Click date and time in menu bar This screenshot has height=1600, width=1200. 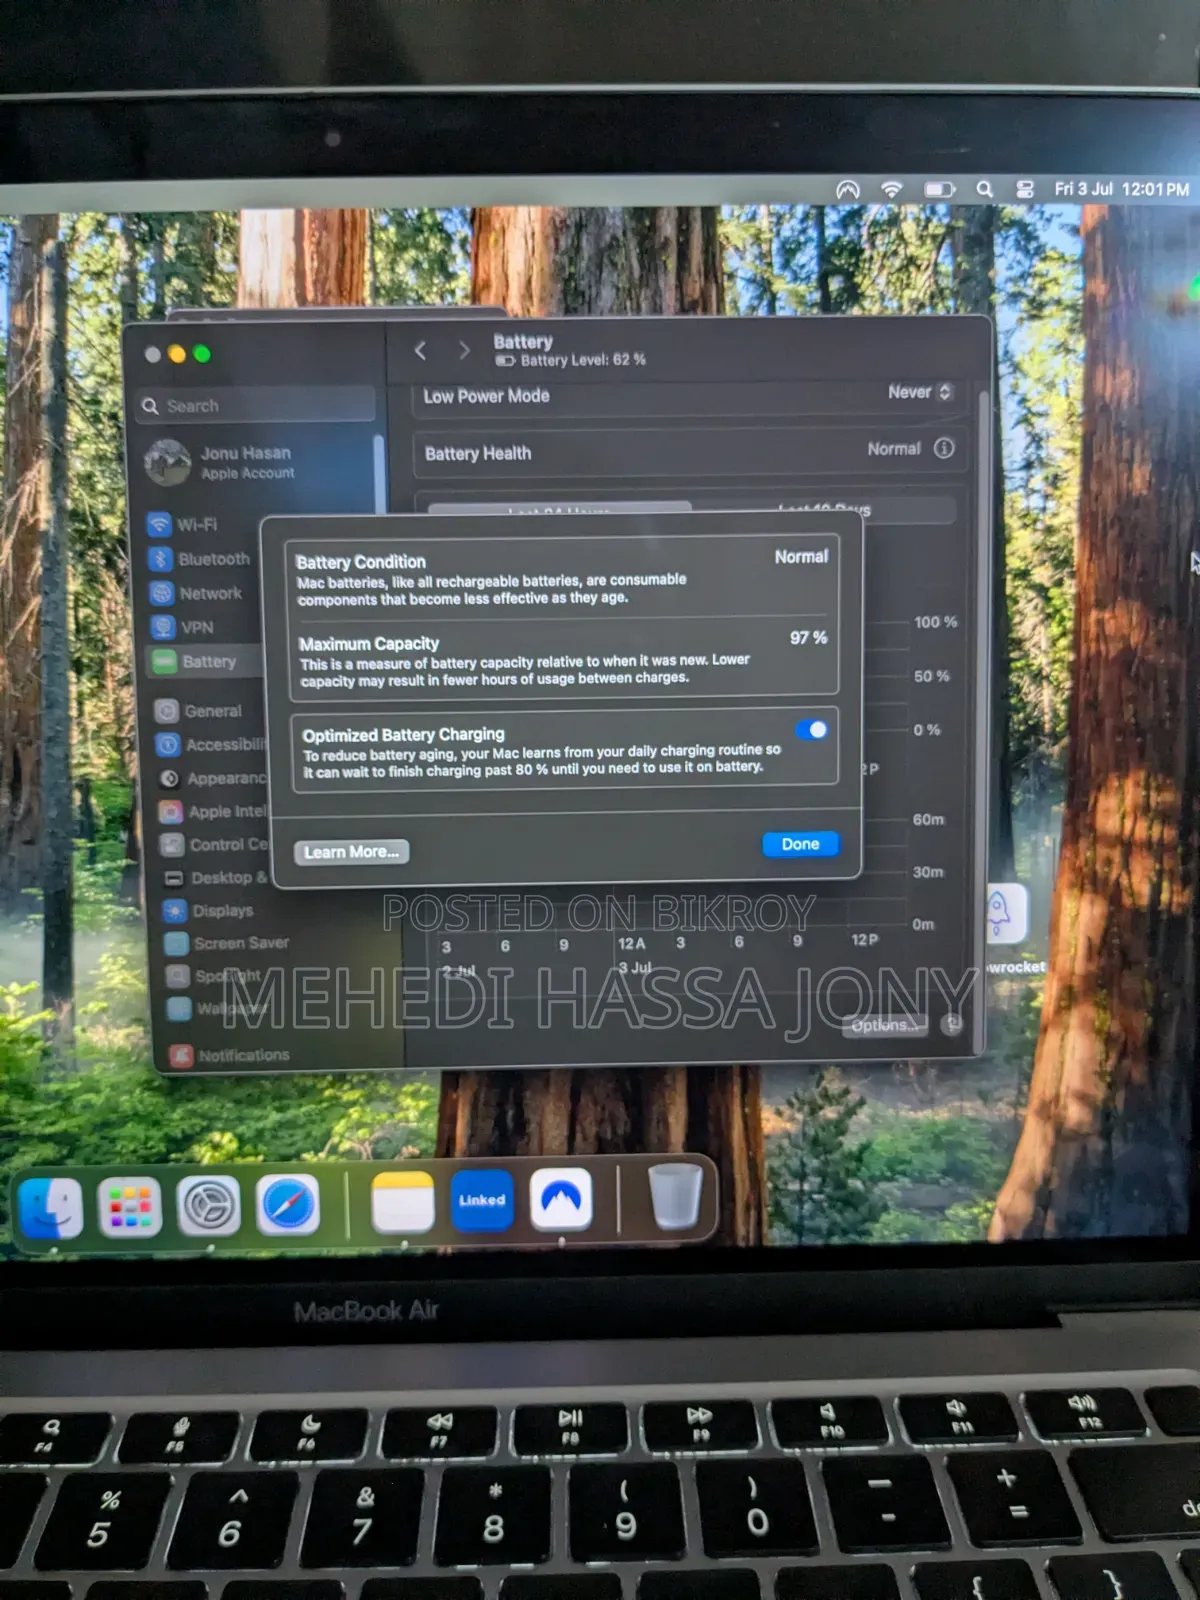1121,189
